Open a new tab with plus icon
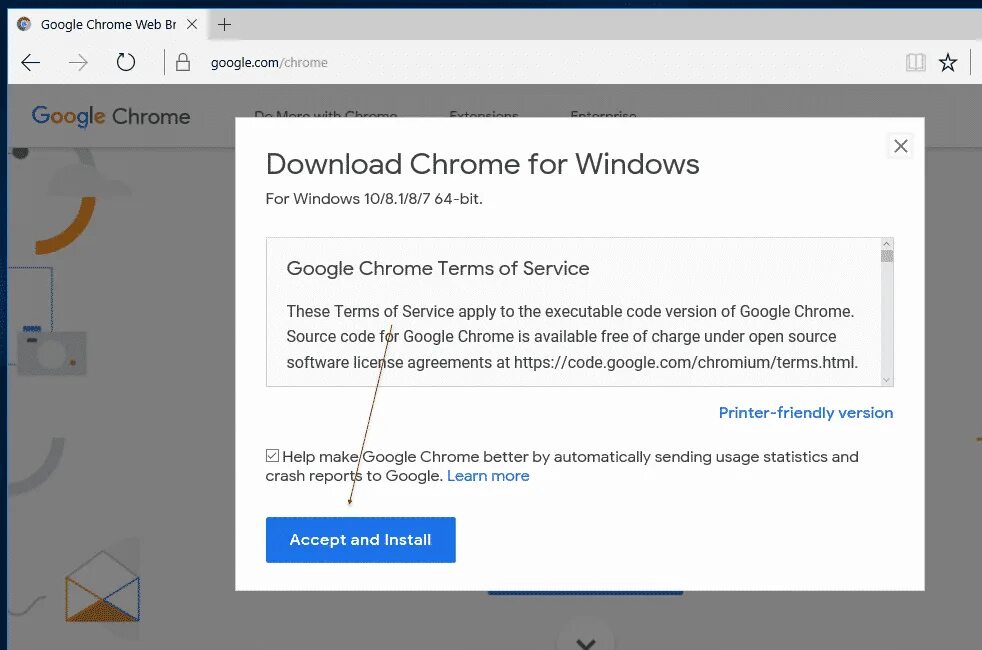Screen dimensions: 982x650 pos(224,24)
